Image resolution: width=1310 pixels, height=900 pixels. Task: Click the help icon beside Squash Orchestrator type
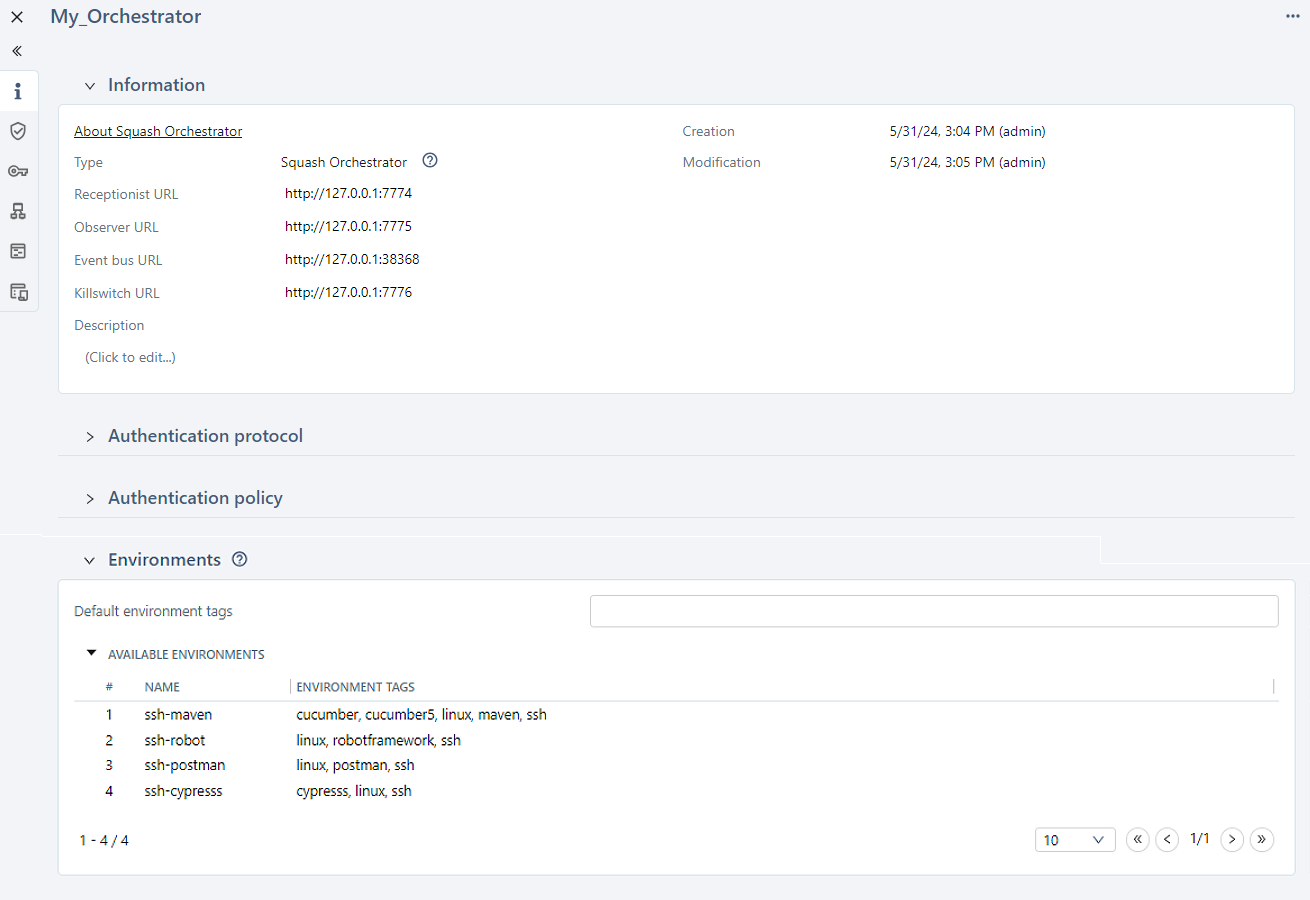pos(429,160)
